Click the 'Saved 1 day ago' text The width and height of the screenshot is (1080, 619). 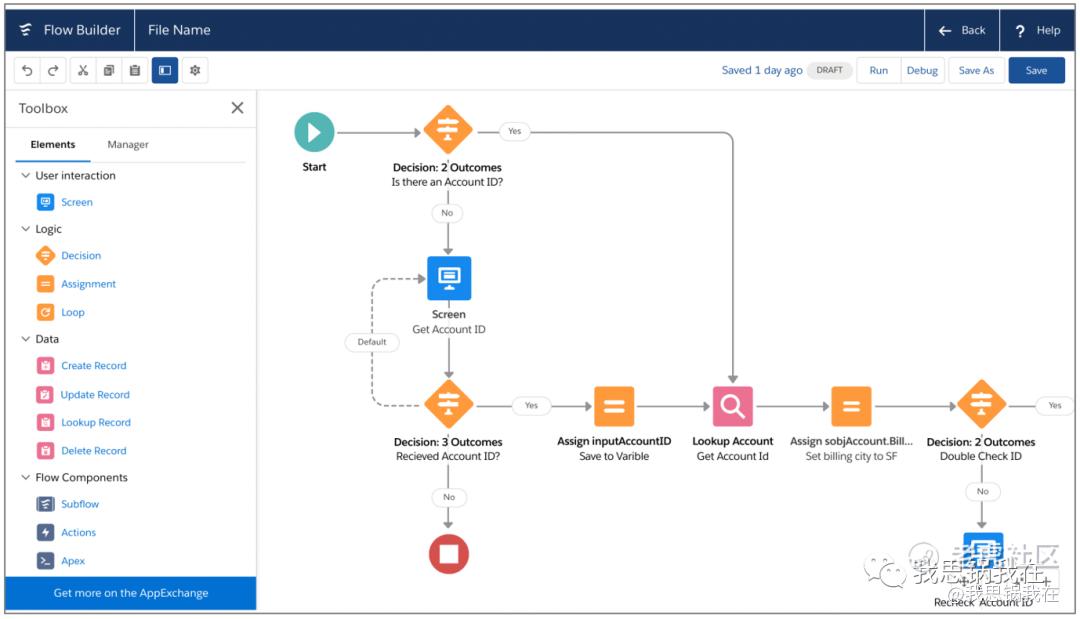click(762, 70)
